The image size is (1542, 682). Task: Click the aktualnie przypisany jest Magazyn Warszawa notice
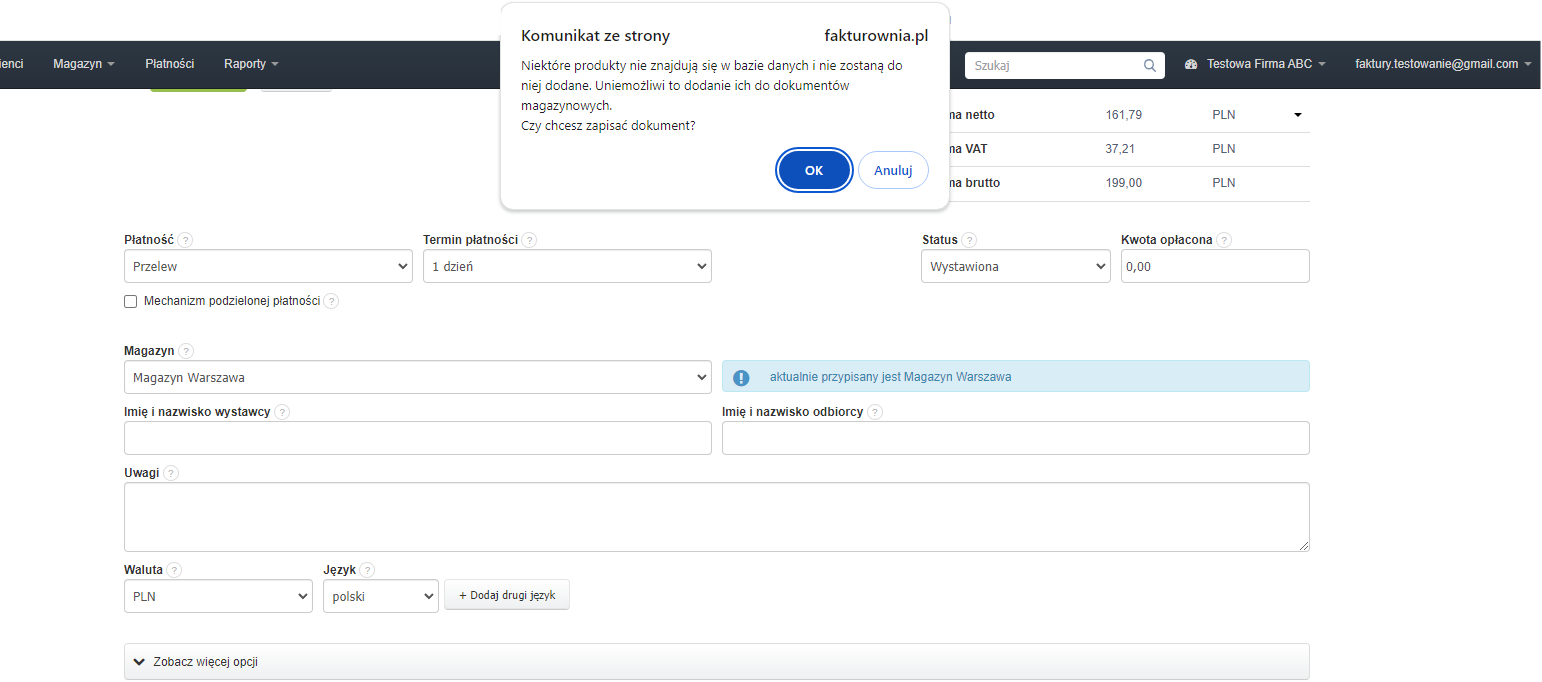pos(1016,376)
